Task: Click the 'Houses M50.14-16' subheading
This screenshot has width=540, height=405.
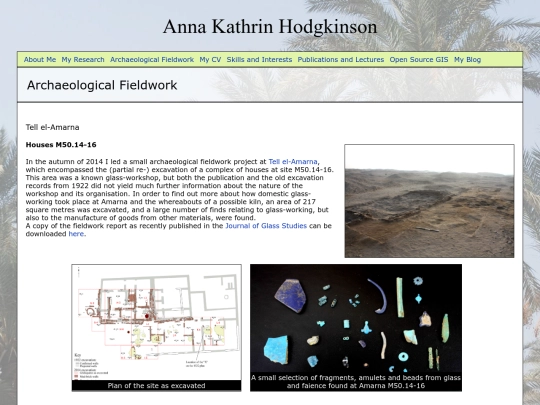Action: pyautogui.click(x=61, y=145)
